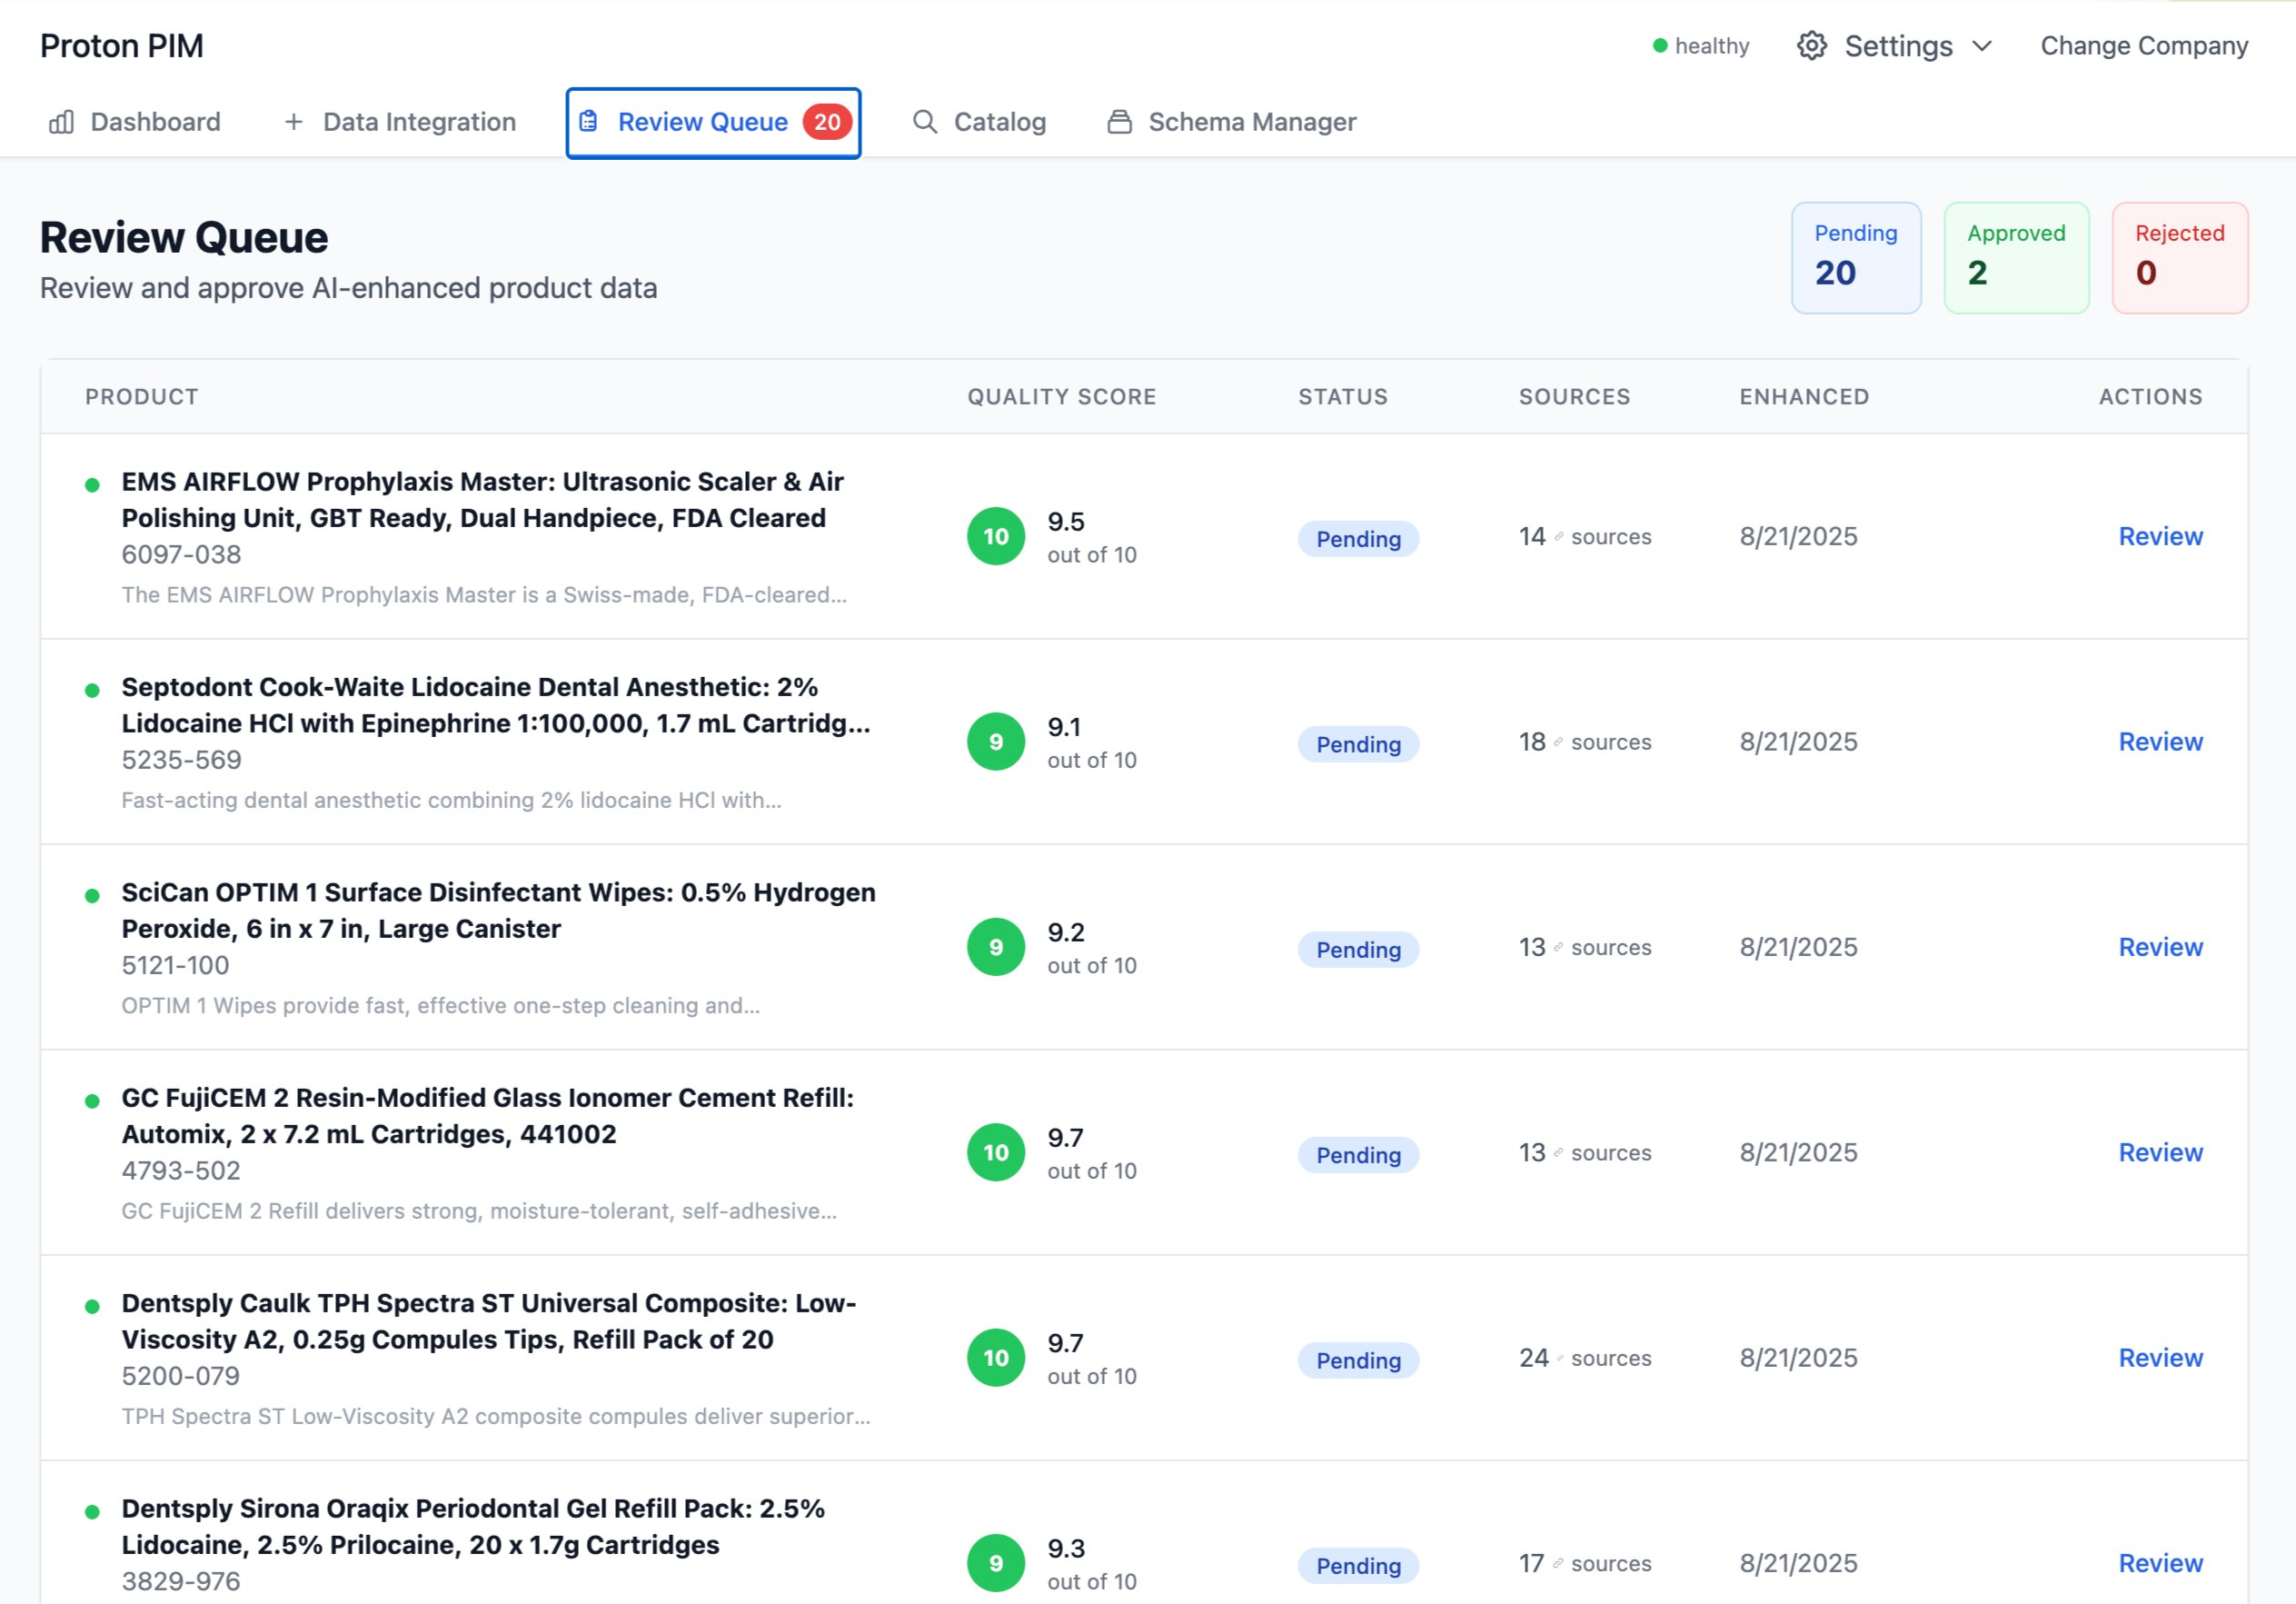2296x1604 pixels.
Task: Click the Catalog magnifier icon
Action: point(925,122)
